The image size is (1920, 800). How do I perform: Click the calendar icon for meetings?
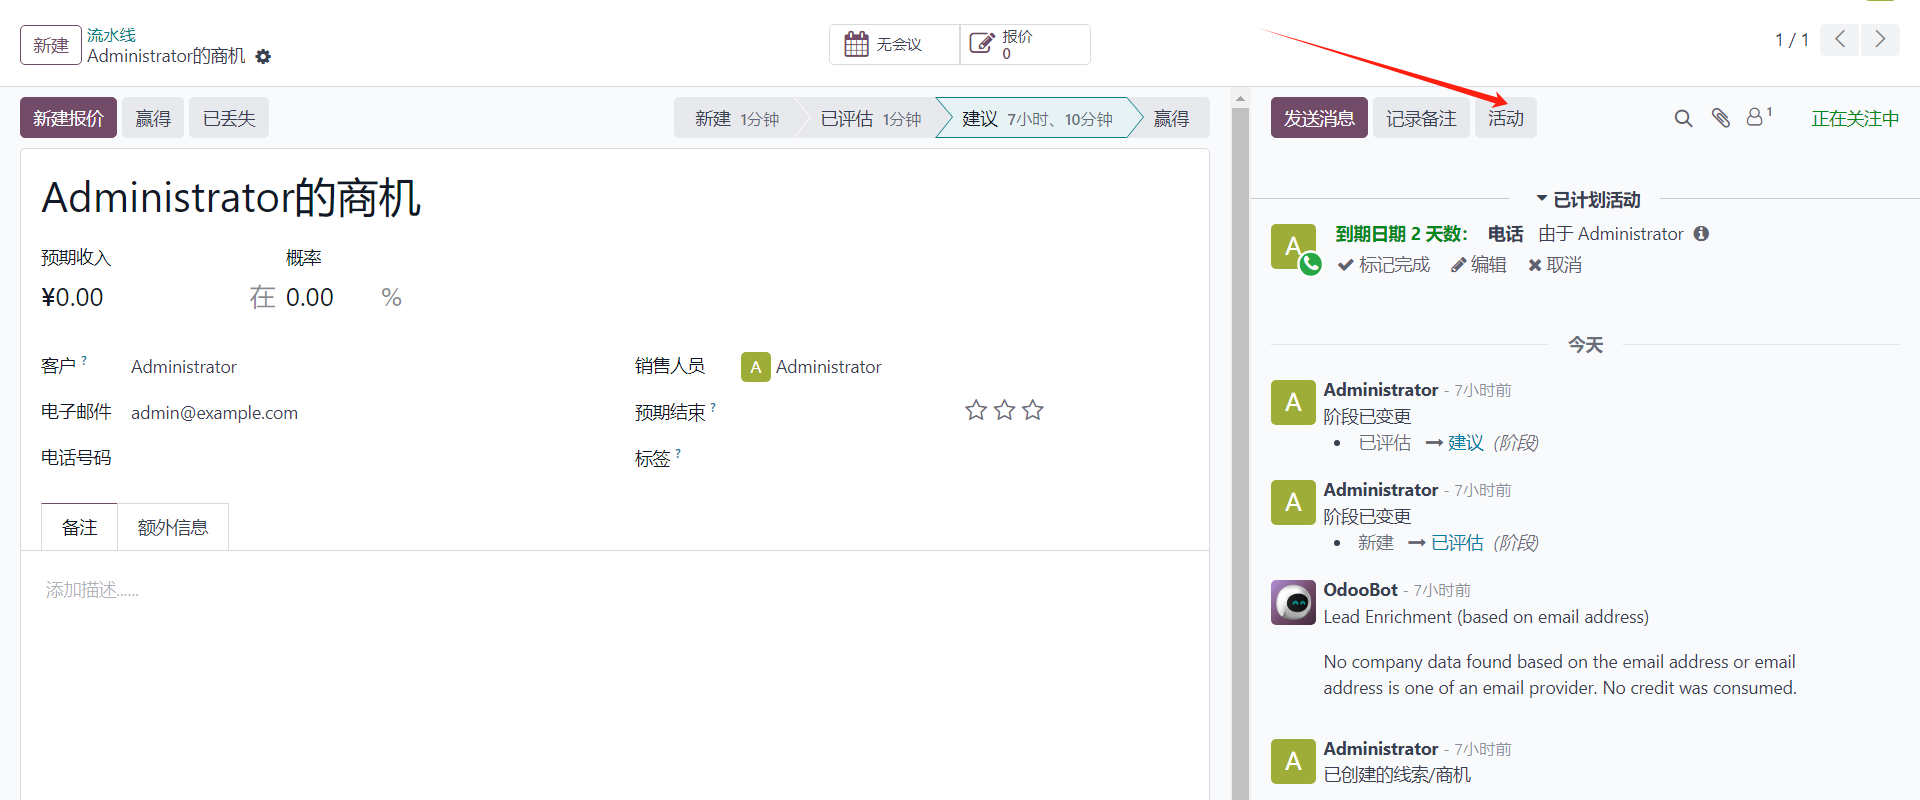[x=856, y=44]
